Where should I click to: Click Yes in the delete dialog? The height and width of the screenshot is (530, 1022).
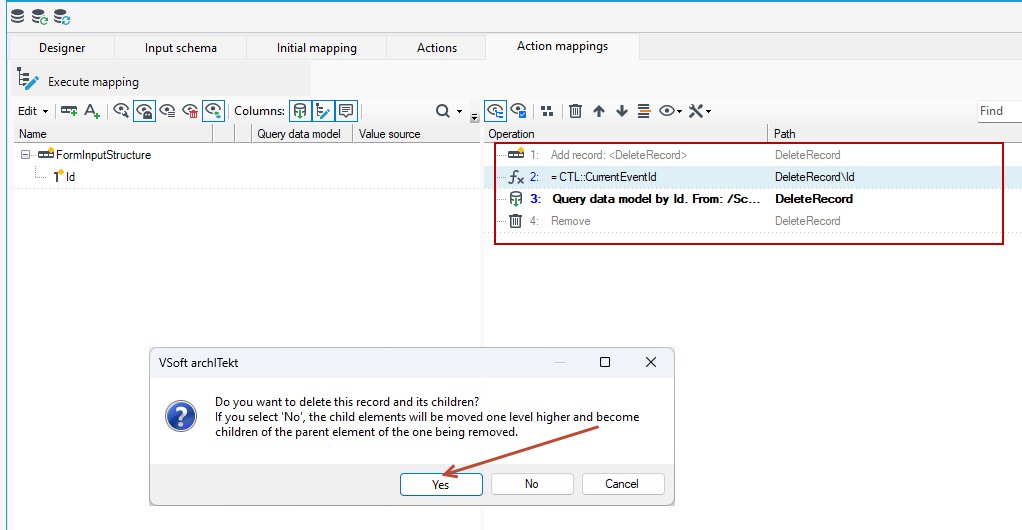[441, 484]
